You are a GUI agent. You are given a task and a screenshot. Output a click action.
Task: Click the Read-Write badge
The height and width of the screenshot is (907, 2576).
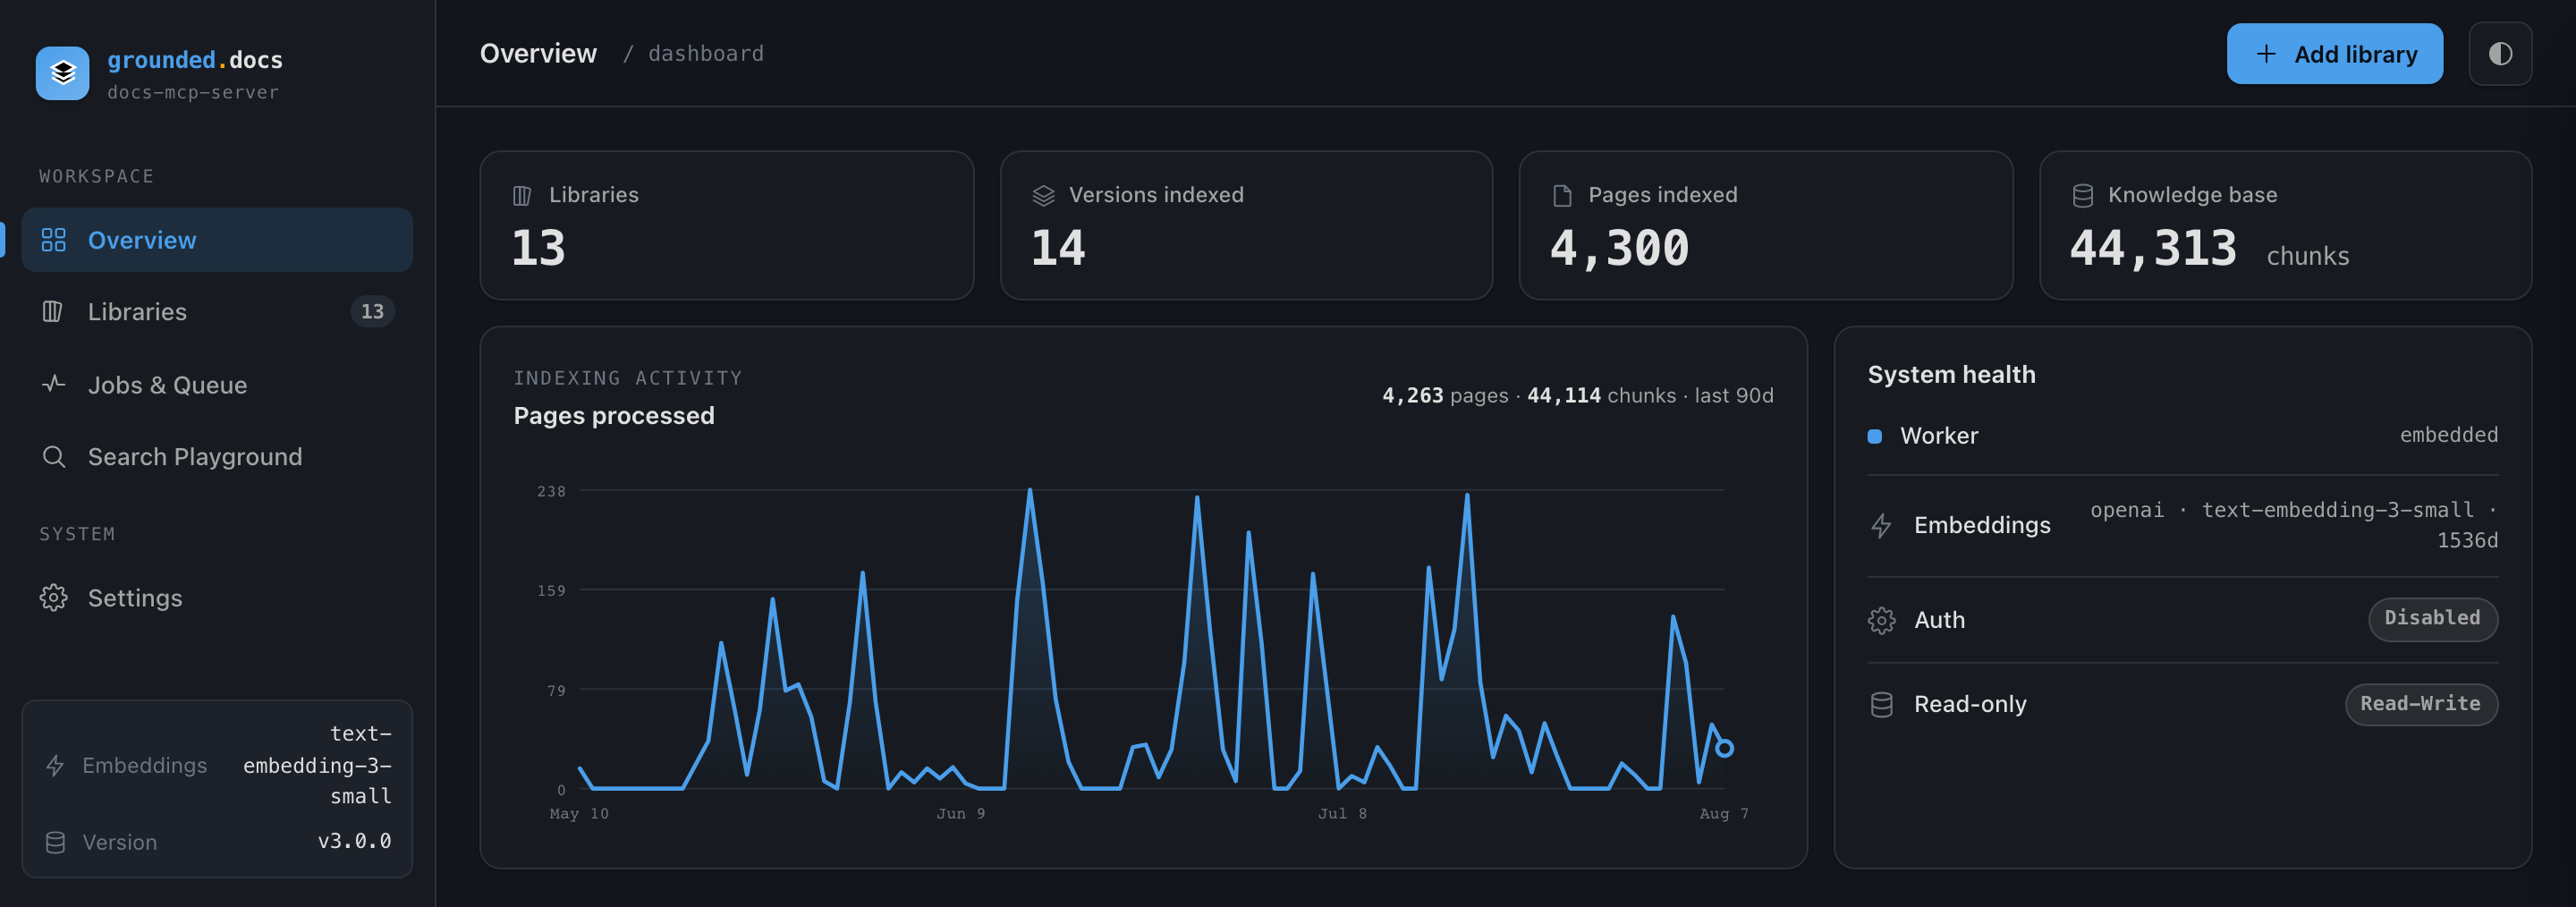coord(2421,704)
